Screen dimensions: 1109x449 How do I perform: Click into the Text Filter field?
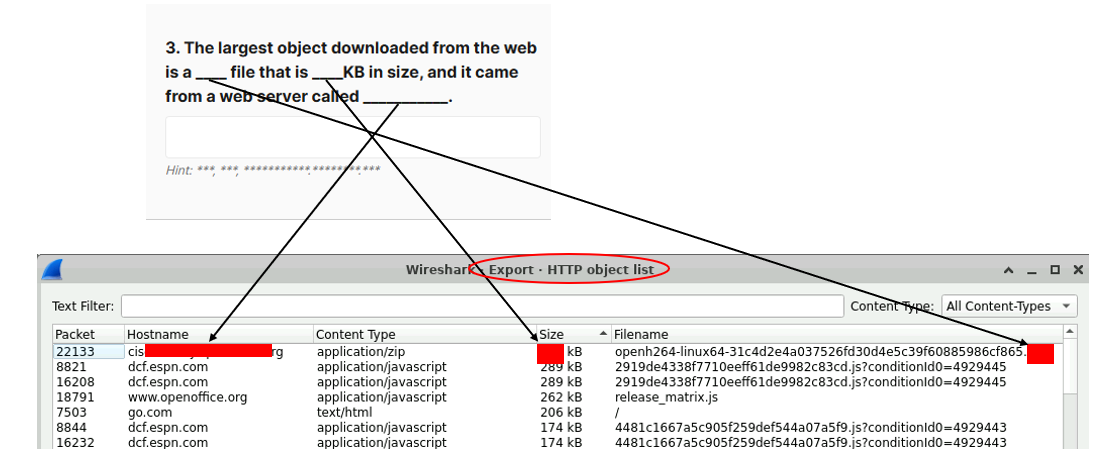482,306
